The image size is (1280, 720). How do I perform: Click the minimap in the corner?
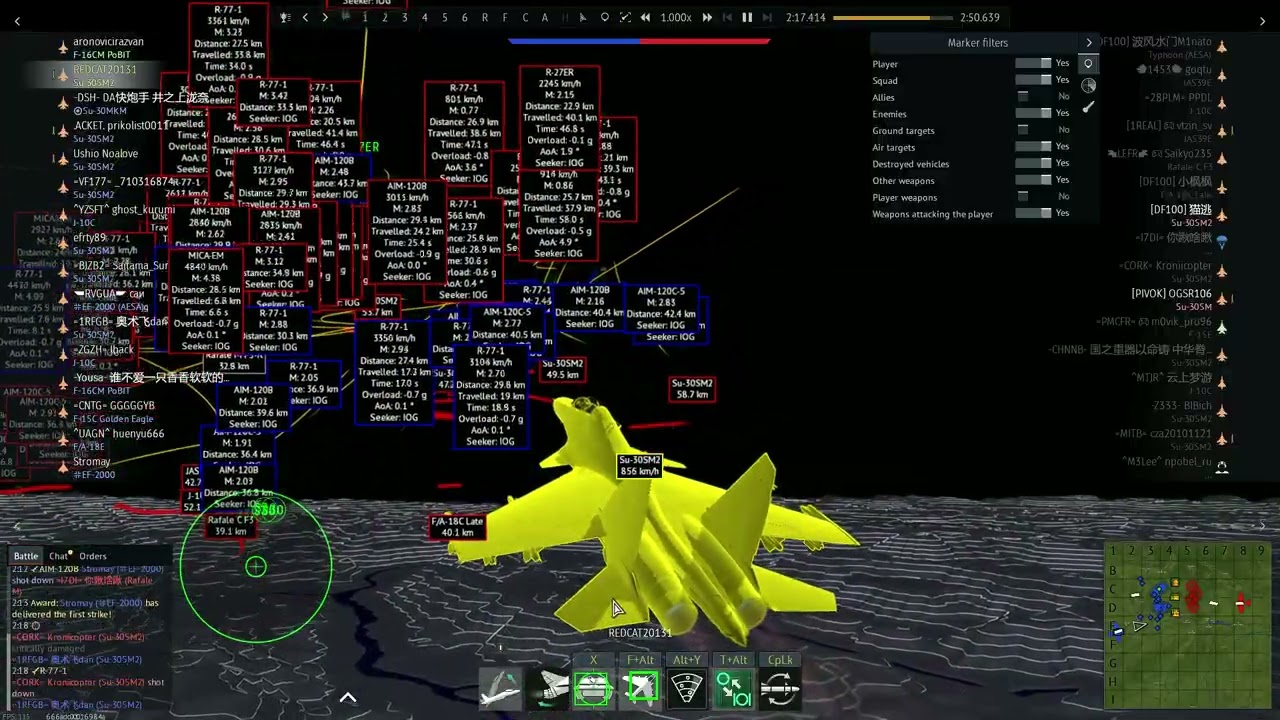tap(1190, 624)
